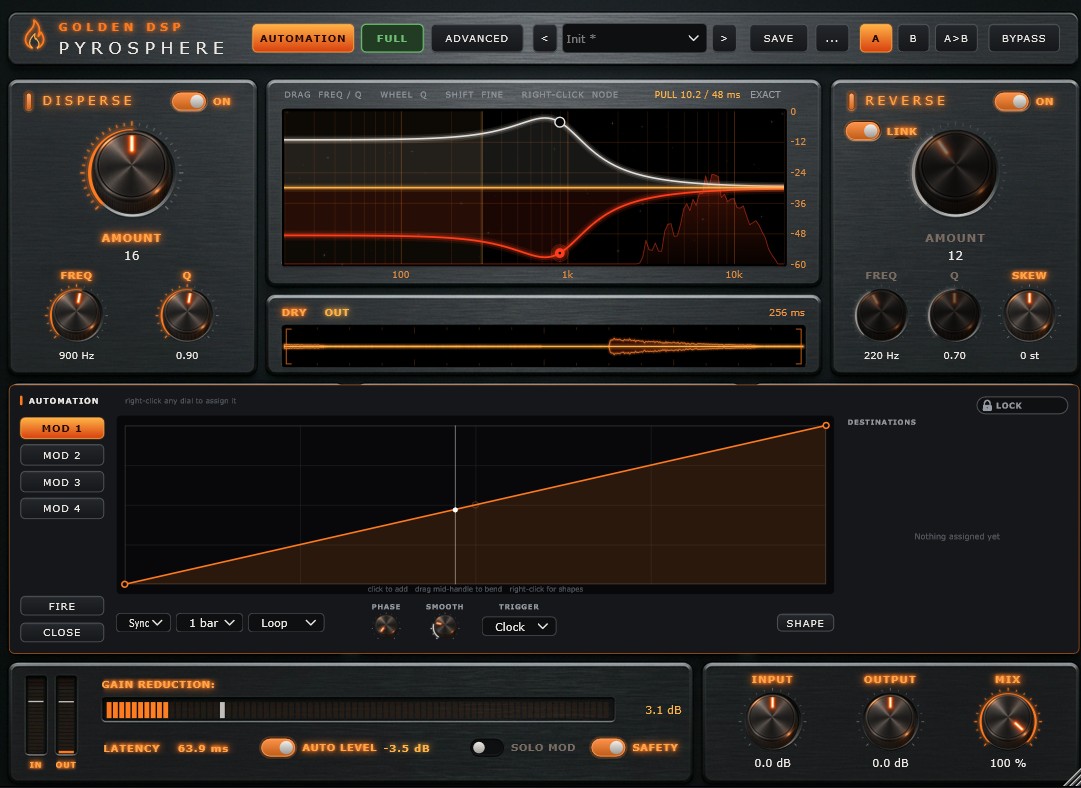Toggle the DISPERSE section ON switch
1081x788 pixels.
click(189, 101)
